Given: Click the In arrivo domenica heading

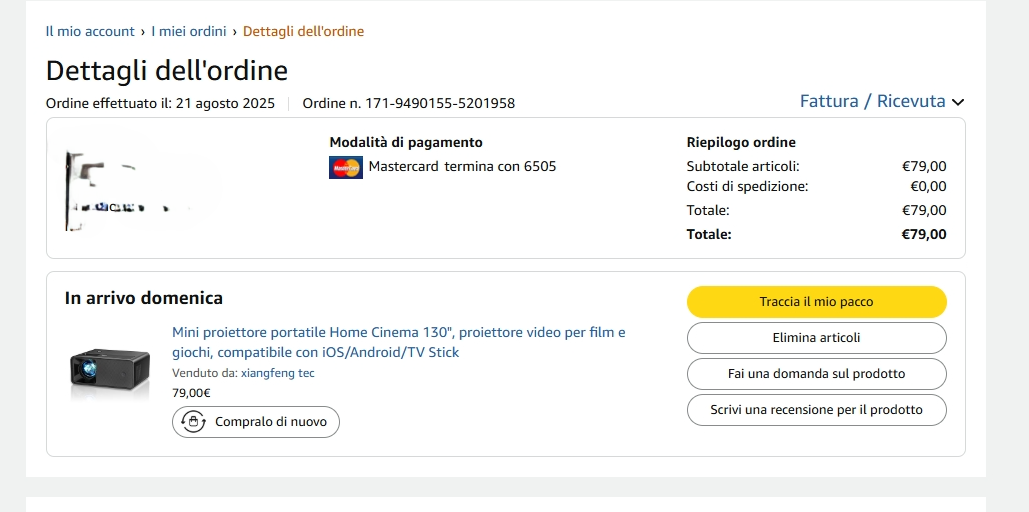Looking at the screenshot, I should (144, 298).
